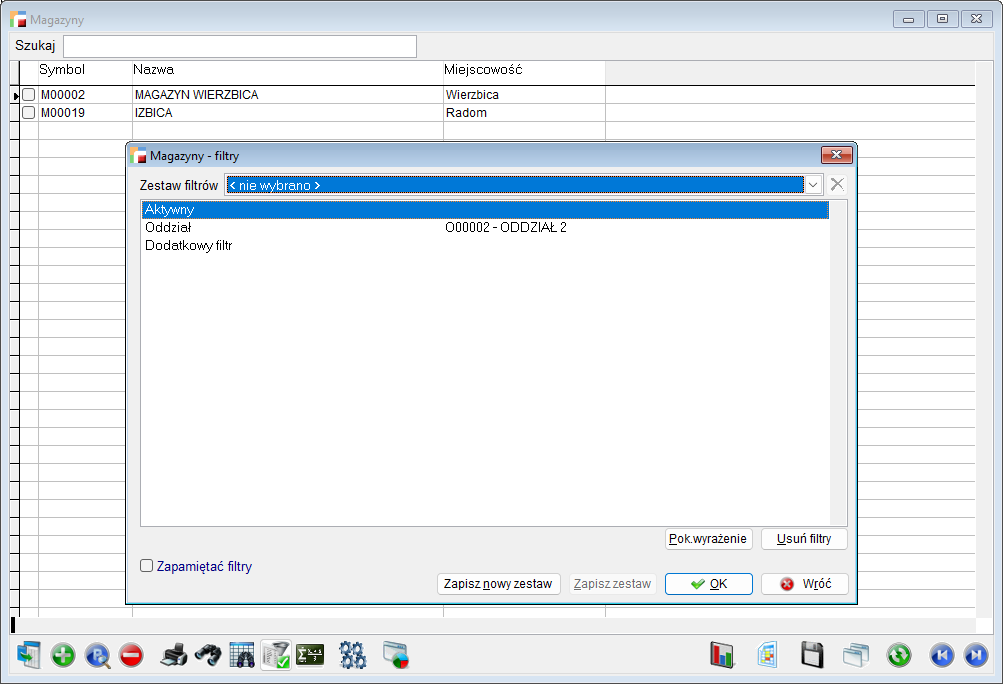Click the Usuń filtry button
This screenshot has height=684, width=1003.
pyautogui.click(x=804, y=539)
